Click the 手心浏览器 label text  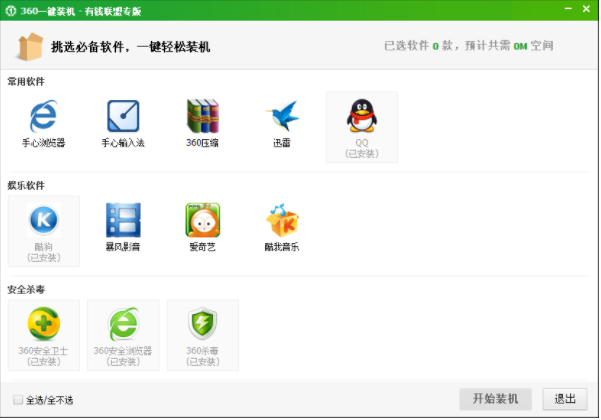pos(43,143)
